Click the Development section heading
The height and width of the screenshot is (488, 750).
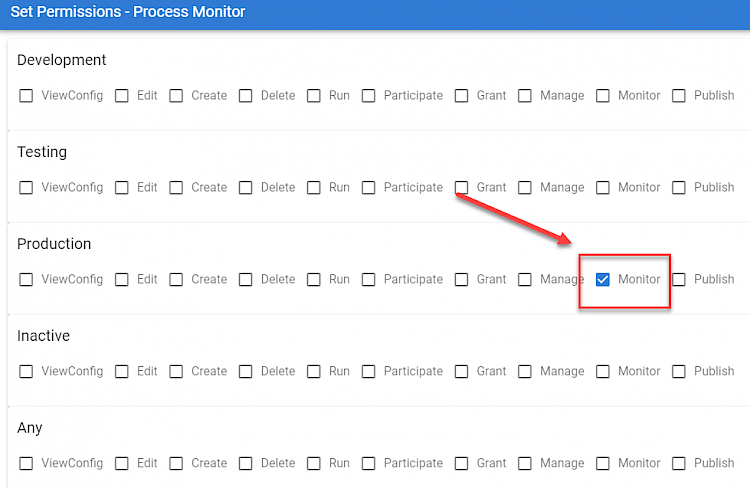62,60
